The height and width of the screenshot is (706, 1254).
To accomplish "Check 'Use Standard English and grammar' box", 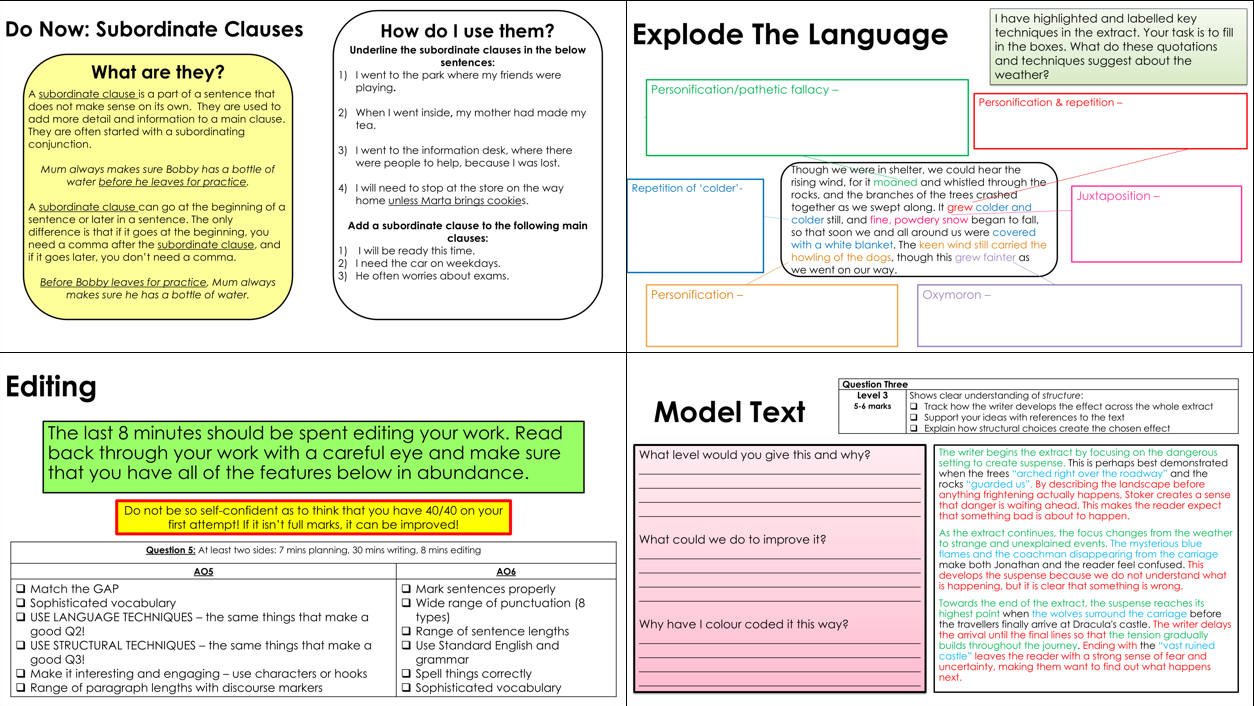I will [406, 645].
